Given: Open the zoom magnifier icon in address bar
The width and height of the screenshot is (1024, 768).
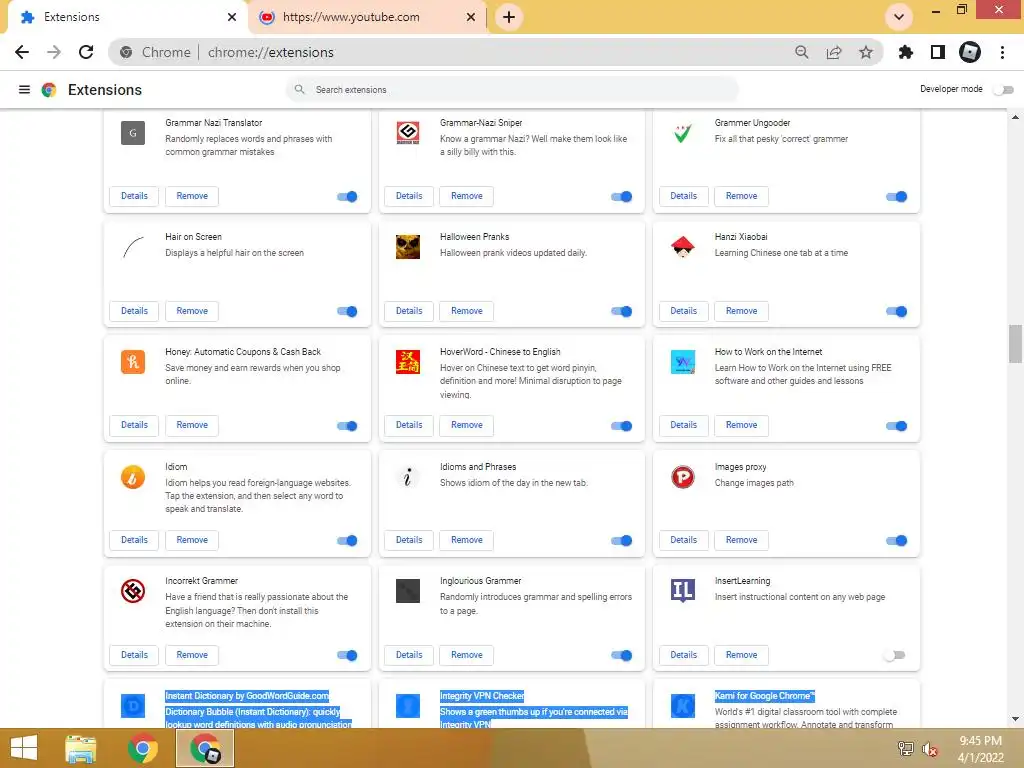Looking at the screenshot, I should point(801,52).
